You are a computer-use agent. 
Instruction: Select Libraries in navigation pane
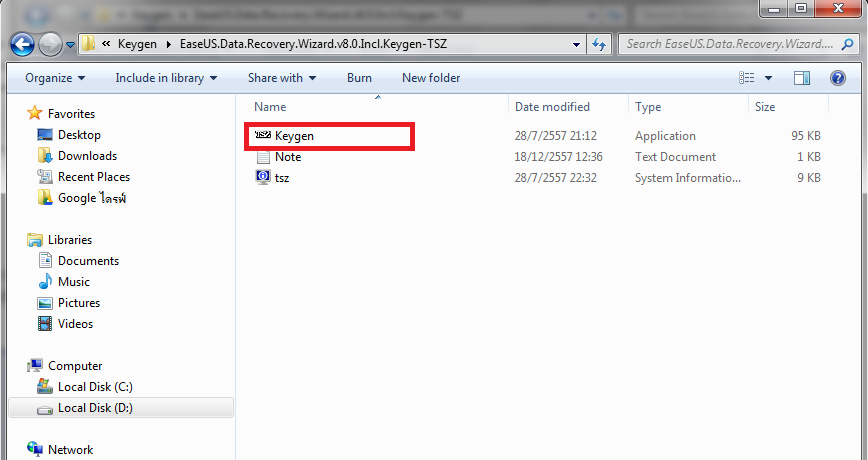(70, 240)
